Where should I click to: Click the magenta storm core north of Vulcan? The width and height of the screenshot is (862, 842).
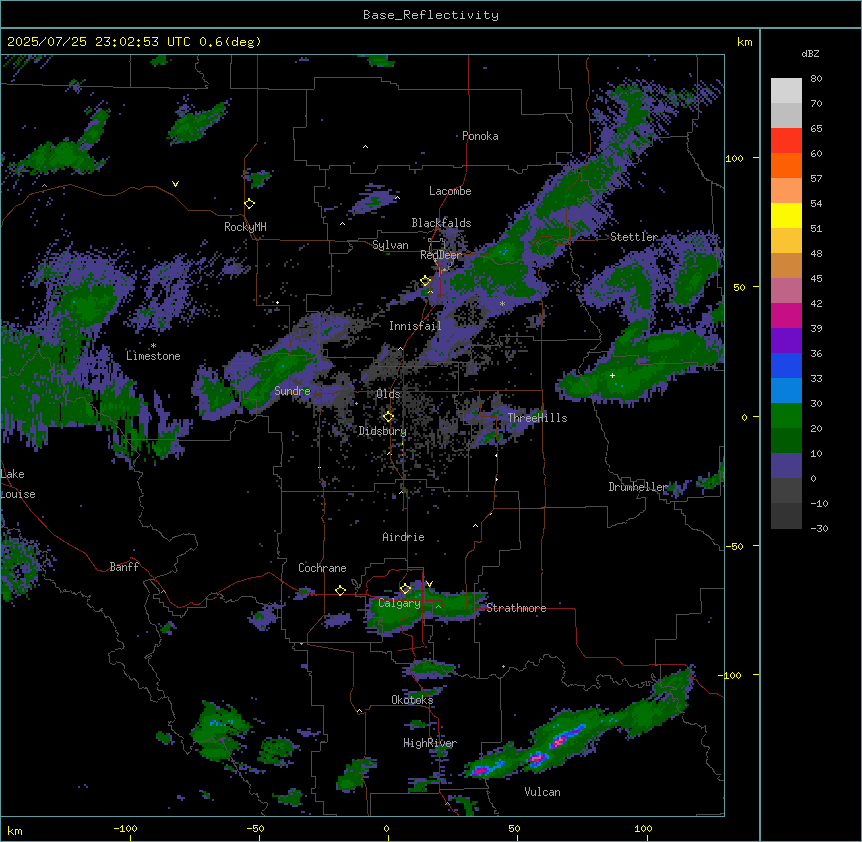559,741
